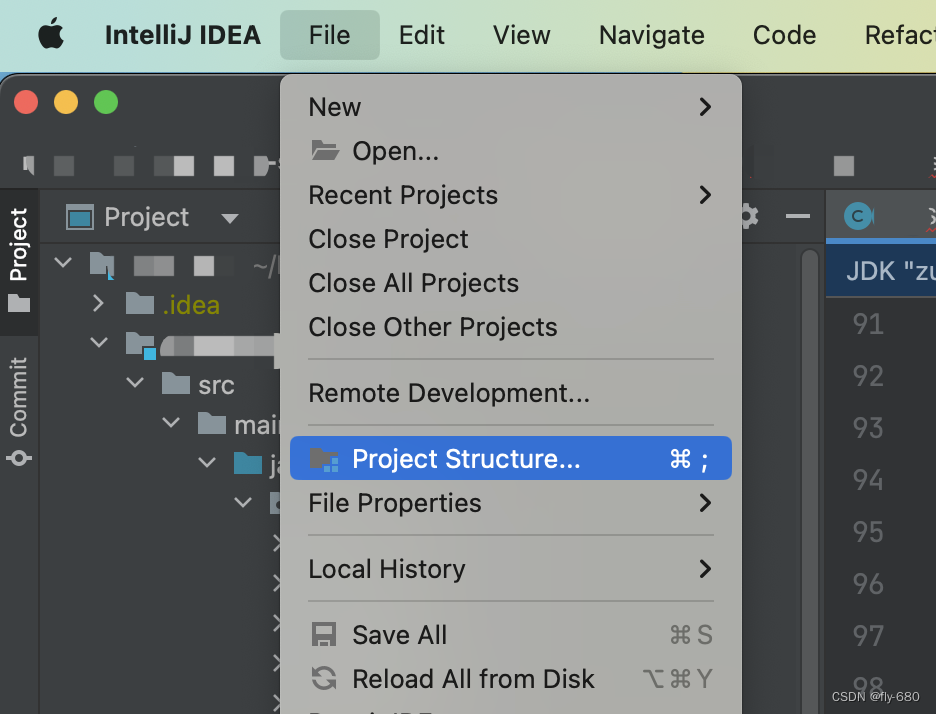Click line number 97 in gutter

tap(868, 635)
